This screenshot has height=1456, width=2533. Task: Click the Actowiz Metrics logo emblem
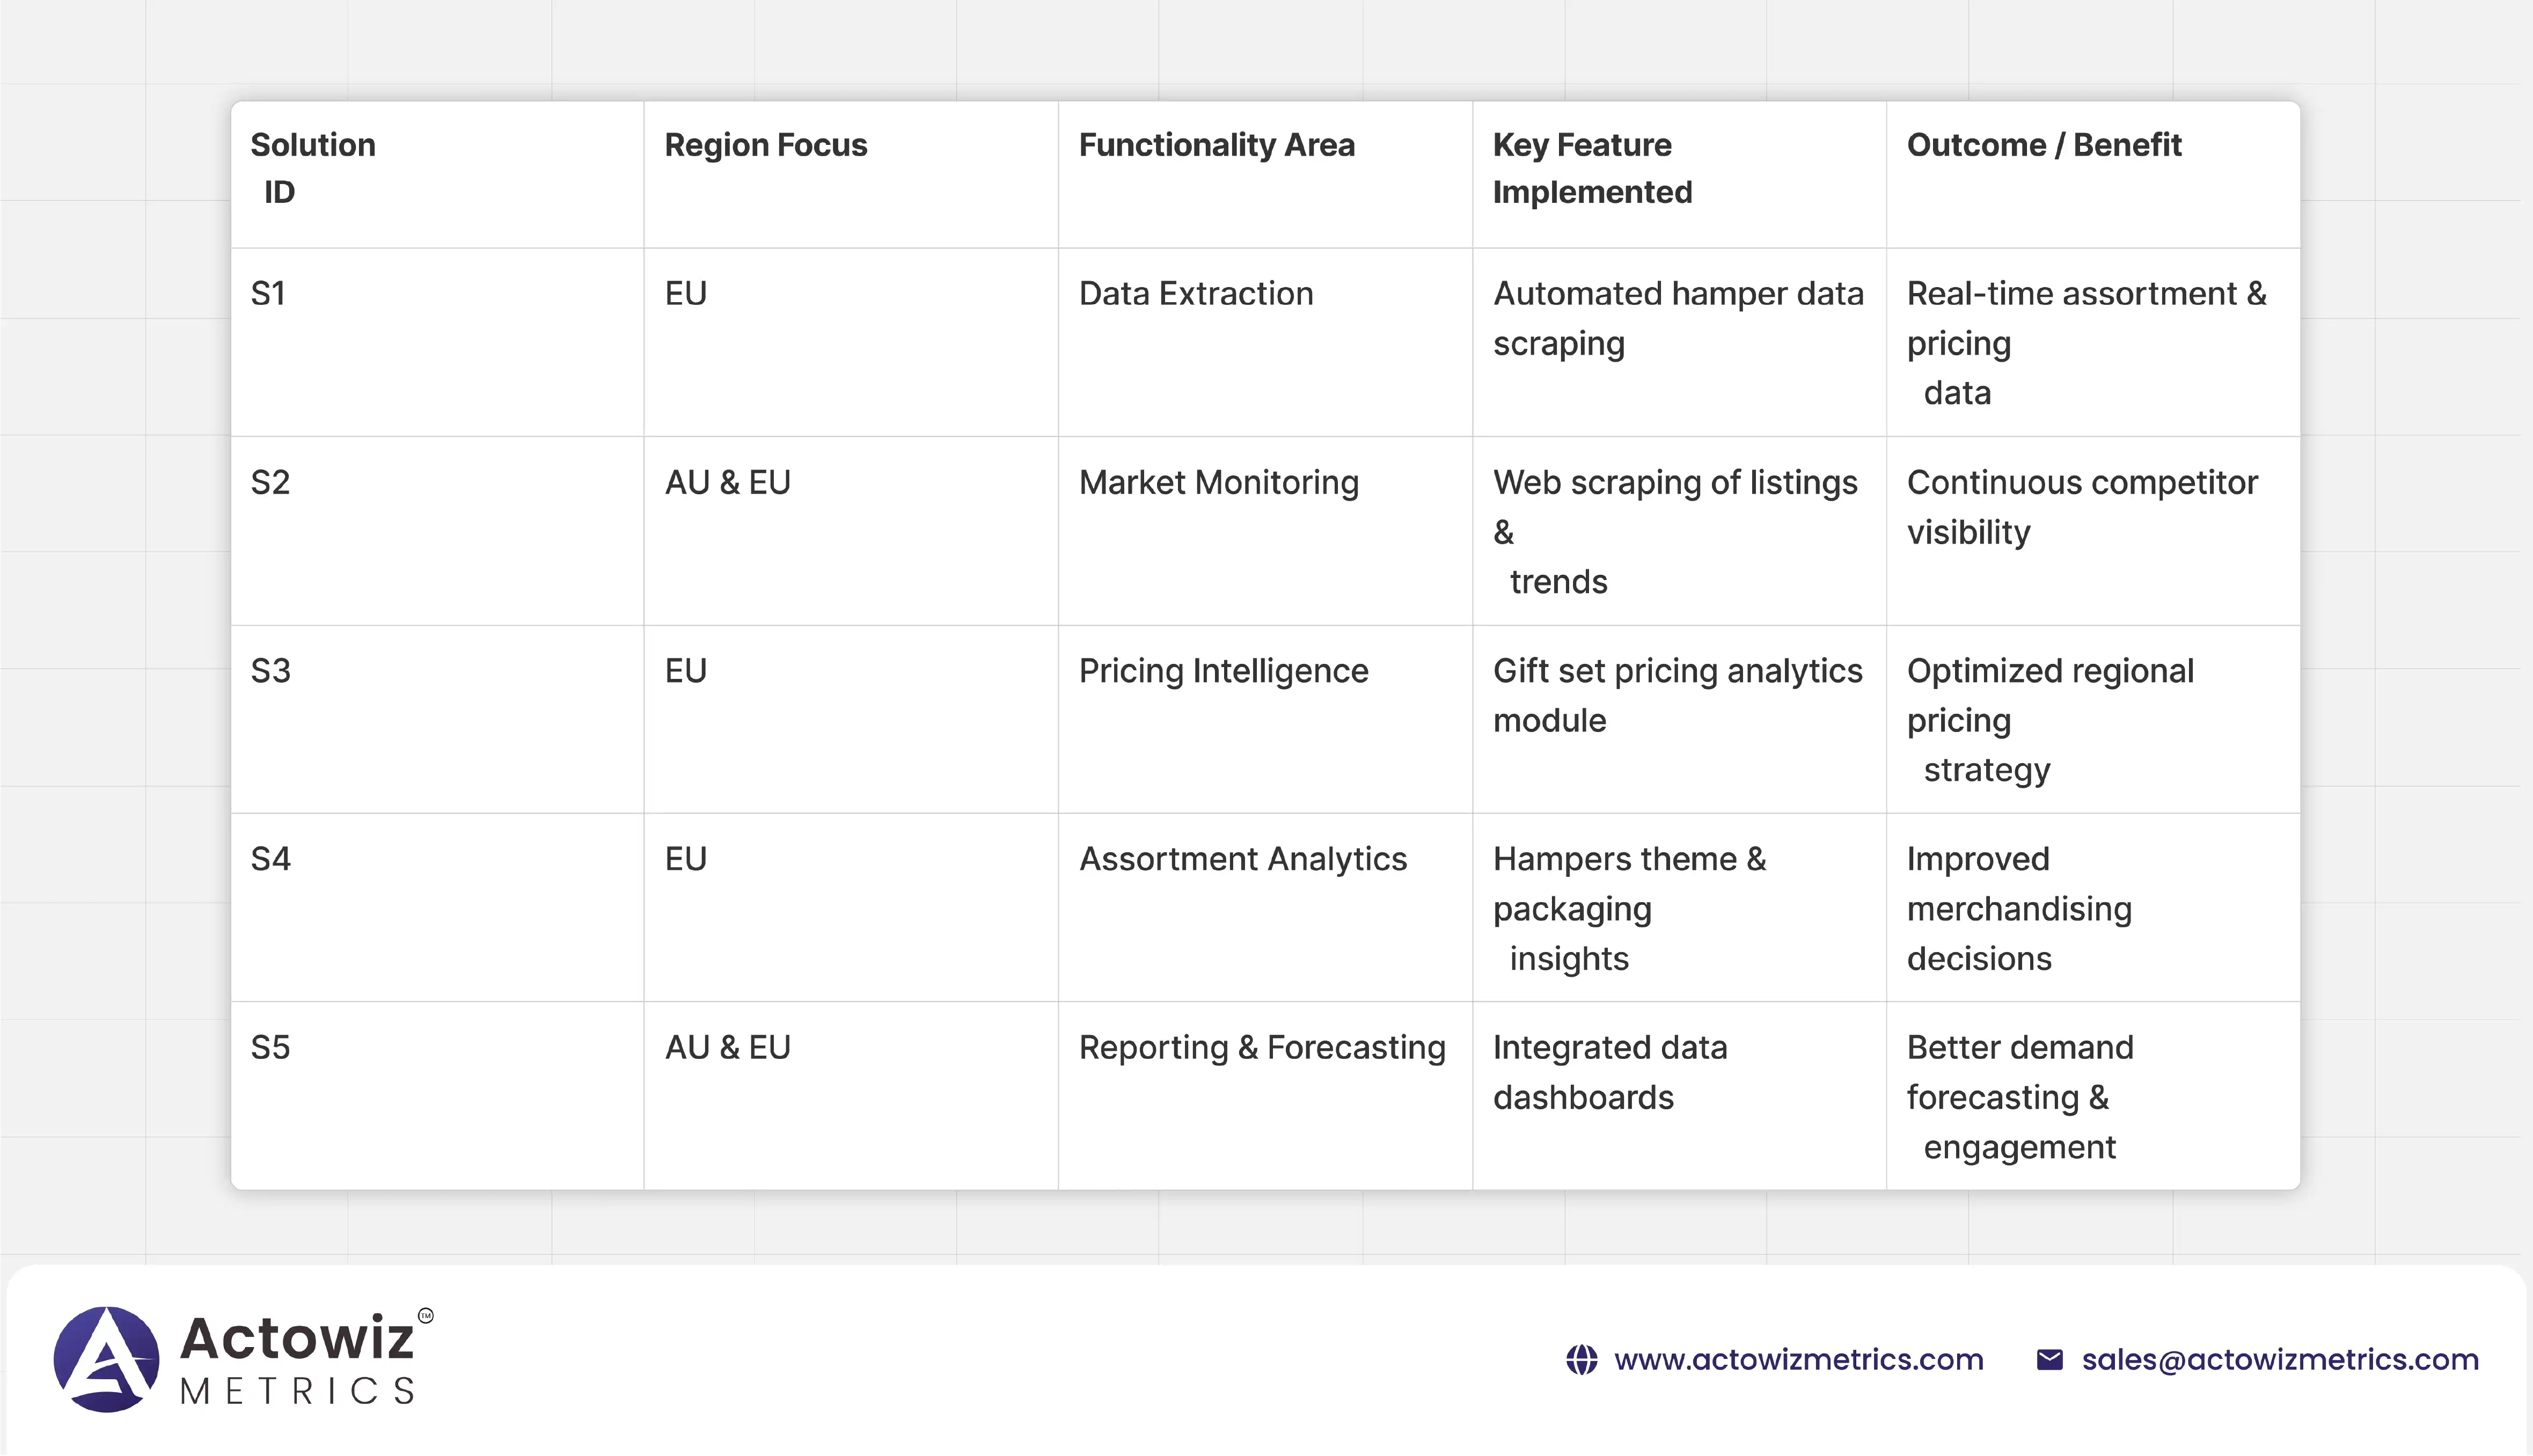pyautogui.click(x=106, y=1359)
